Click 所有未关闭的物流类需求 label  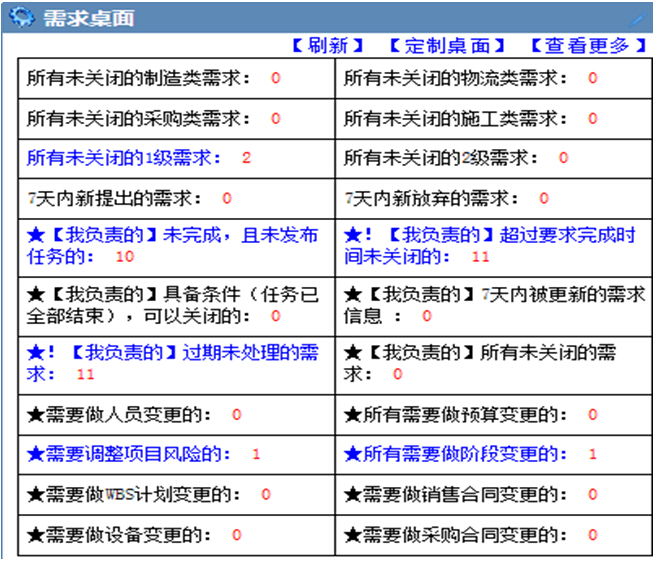(455, 78)
